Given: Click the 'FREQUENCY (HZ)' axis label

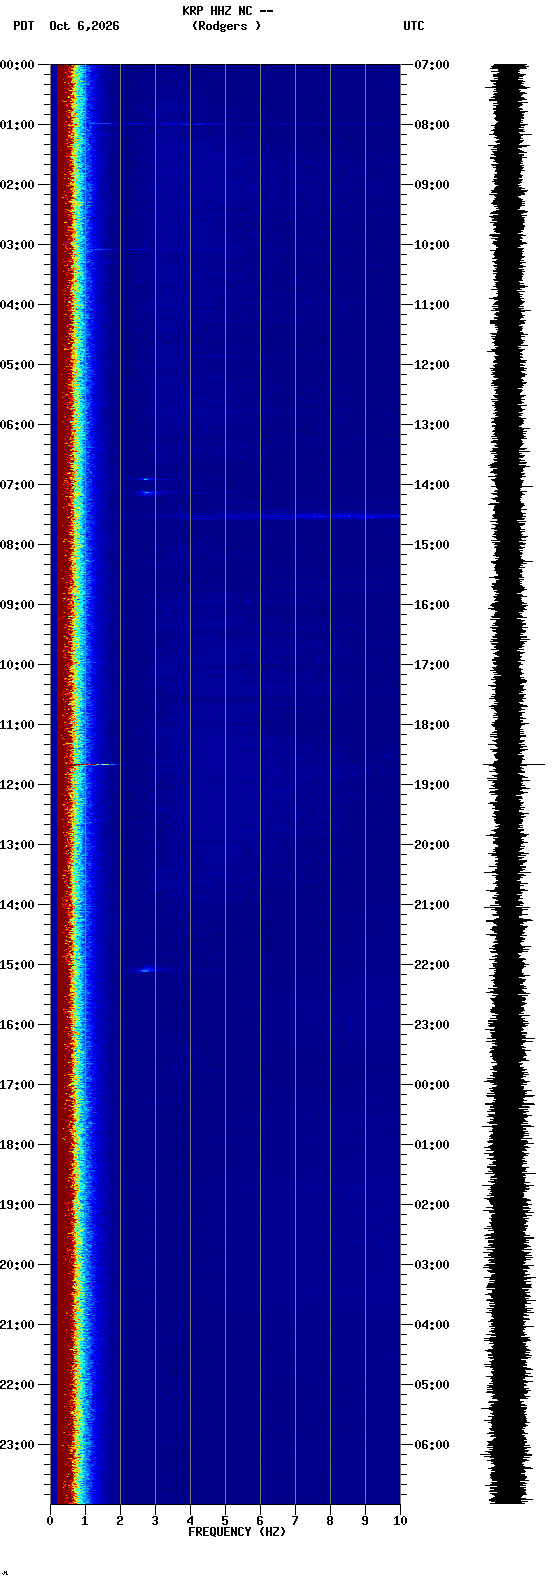Looking at the screenshot, I should pyautogui.click(x=237, y=1532).
